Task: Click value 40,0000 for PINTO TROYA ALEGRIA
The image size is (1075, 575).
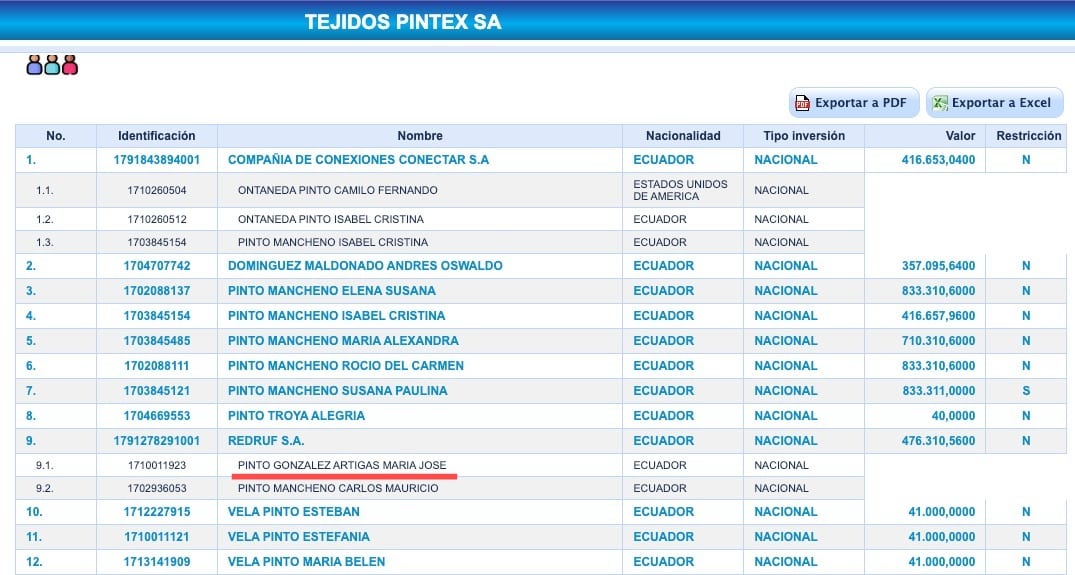Action: click(953, 416)
